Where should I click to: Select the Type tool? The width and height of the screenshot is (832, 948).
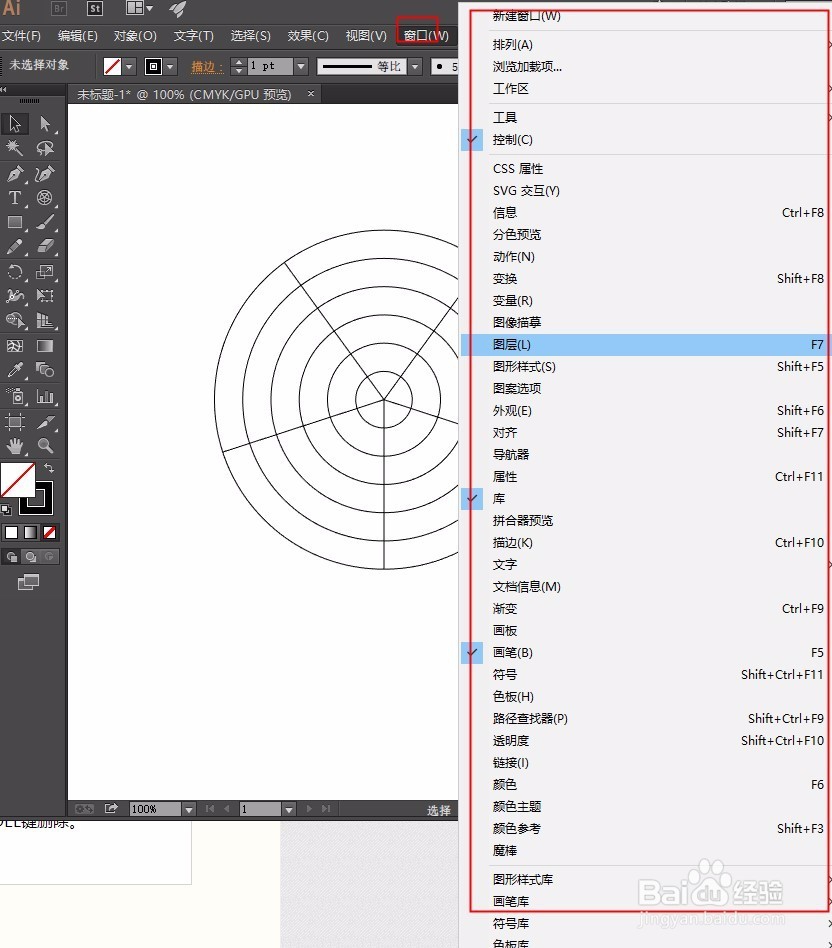coord(15,198)
